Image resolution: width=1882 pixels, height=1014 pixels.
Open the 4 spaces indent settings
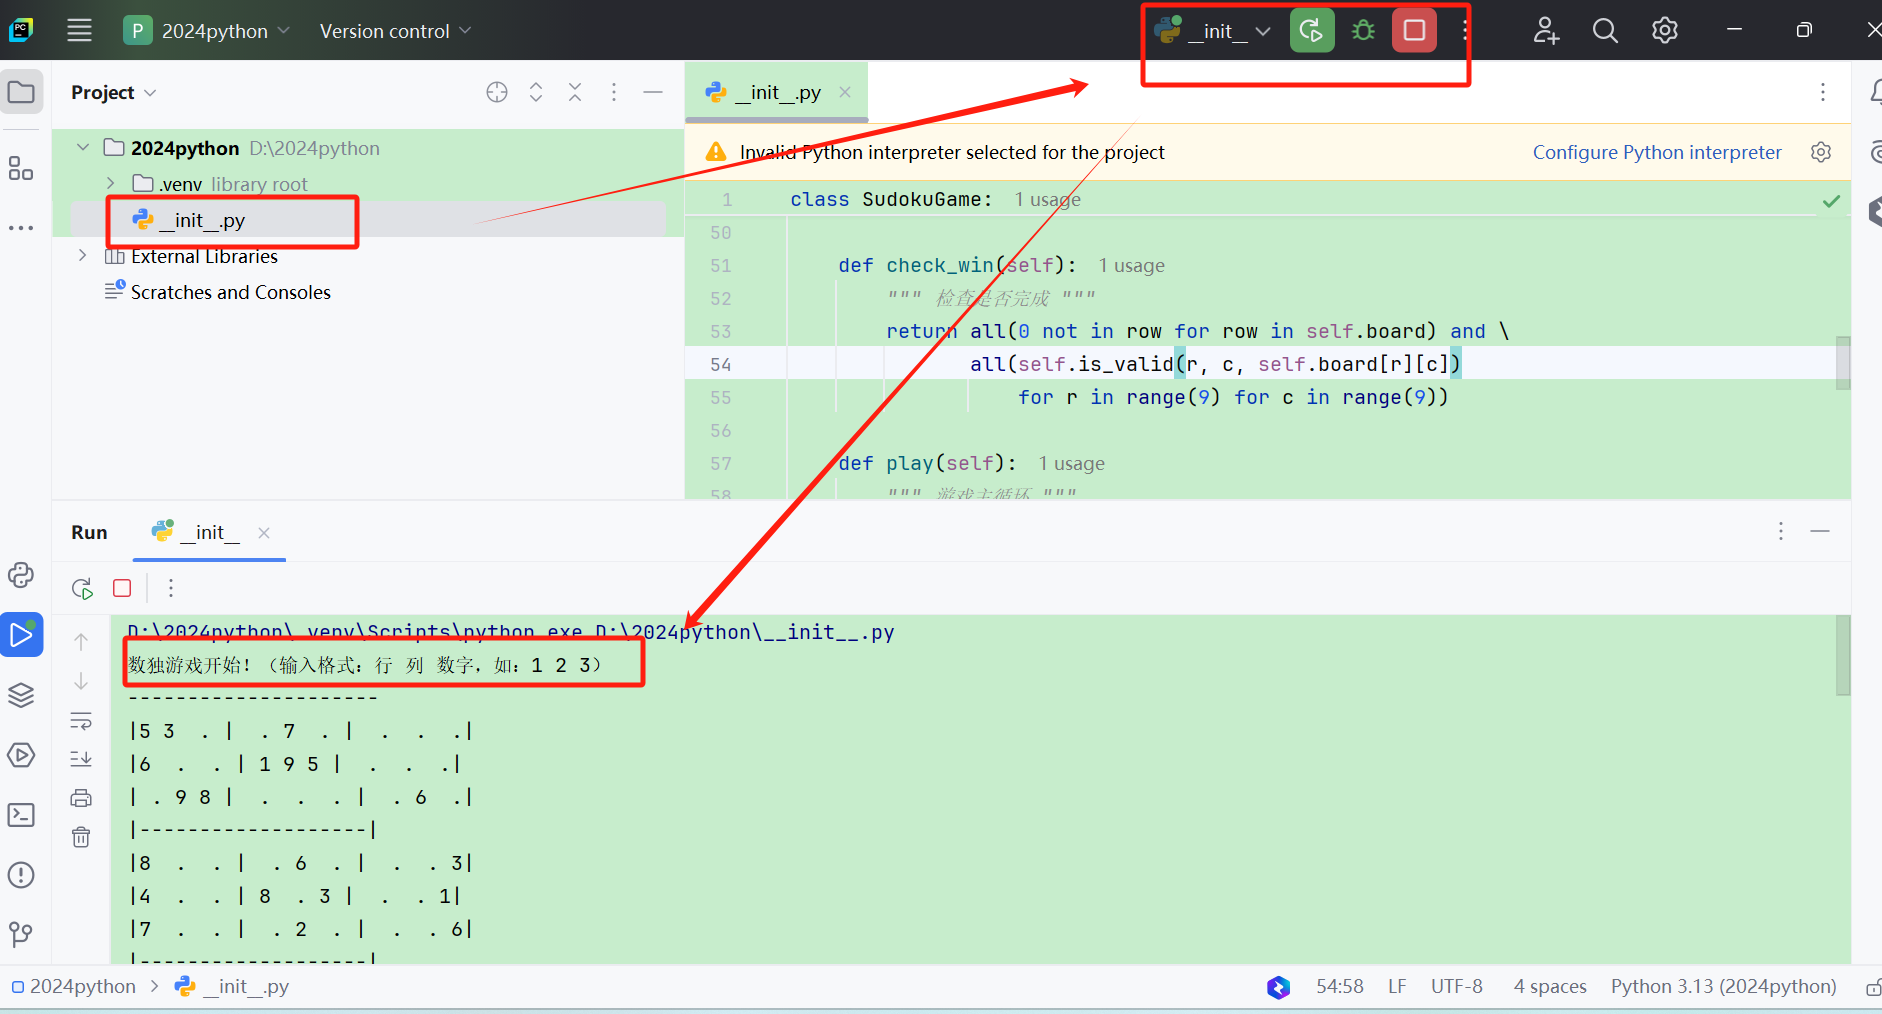pos(1550,986)
